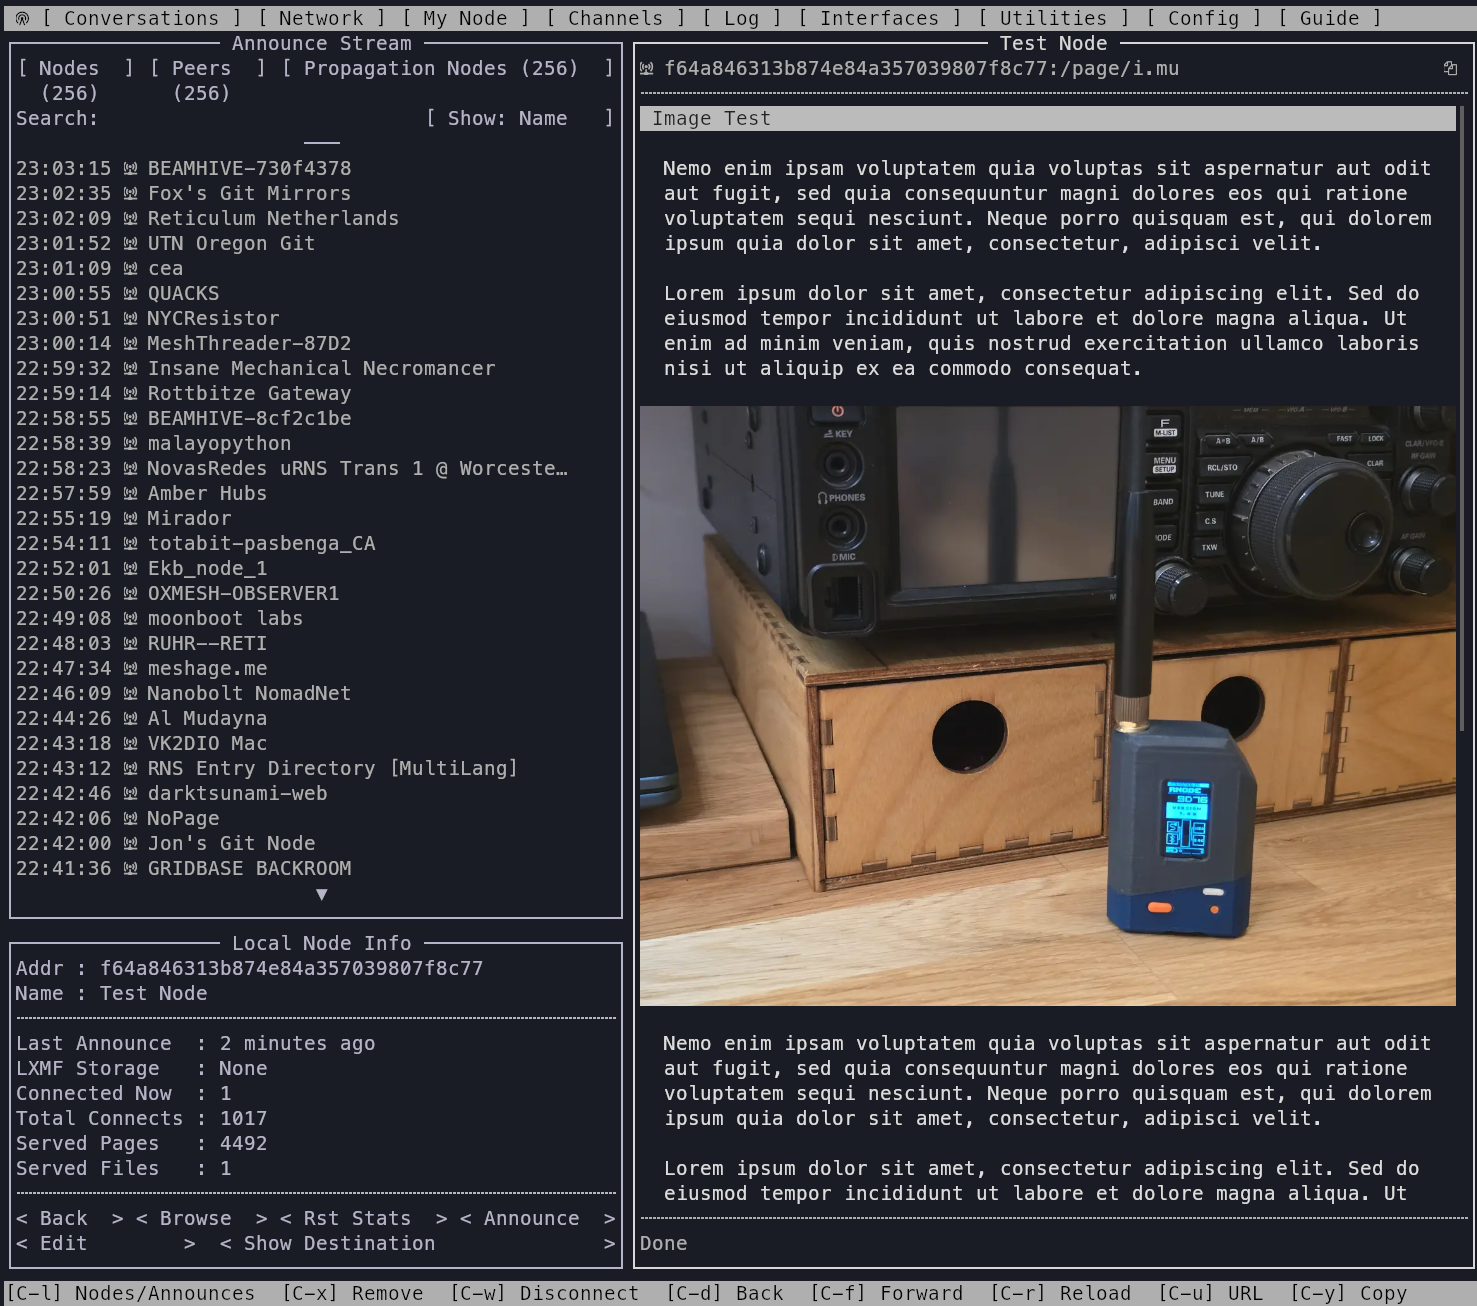
Task: Click the Browse button
Action: tap(201, 1218)
